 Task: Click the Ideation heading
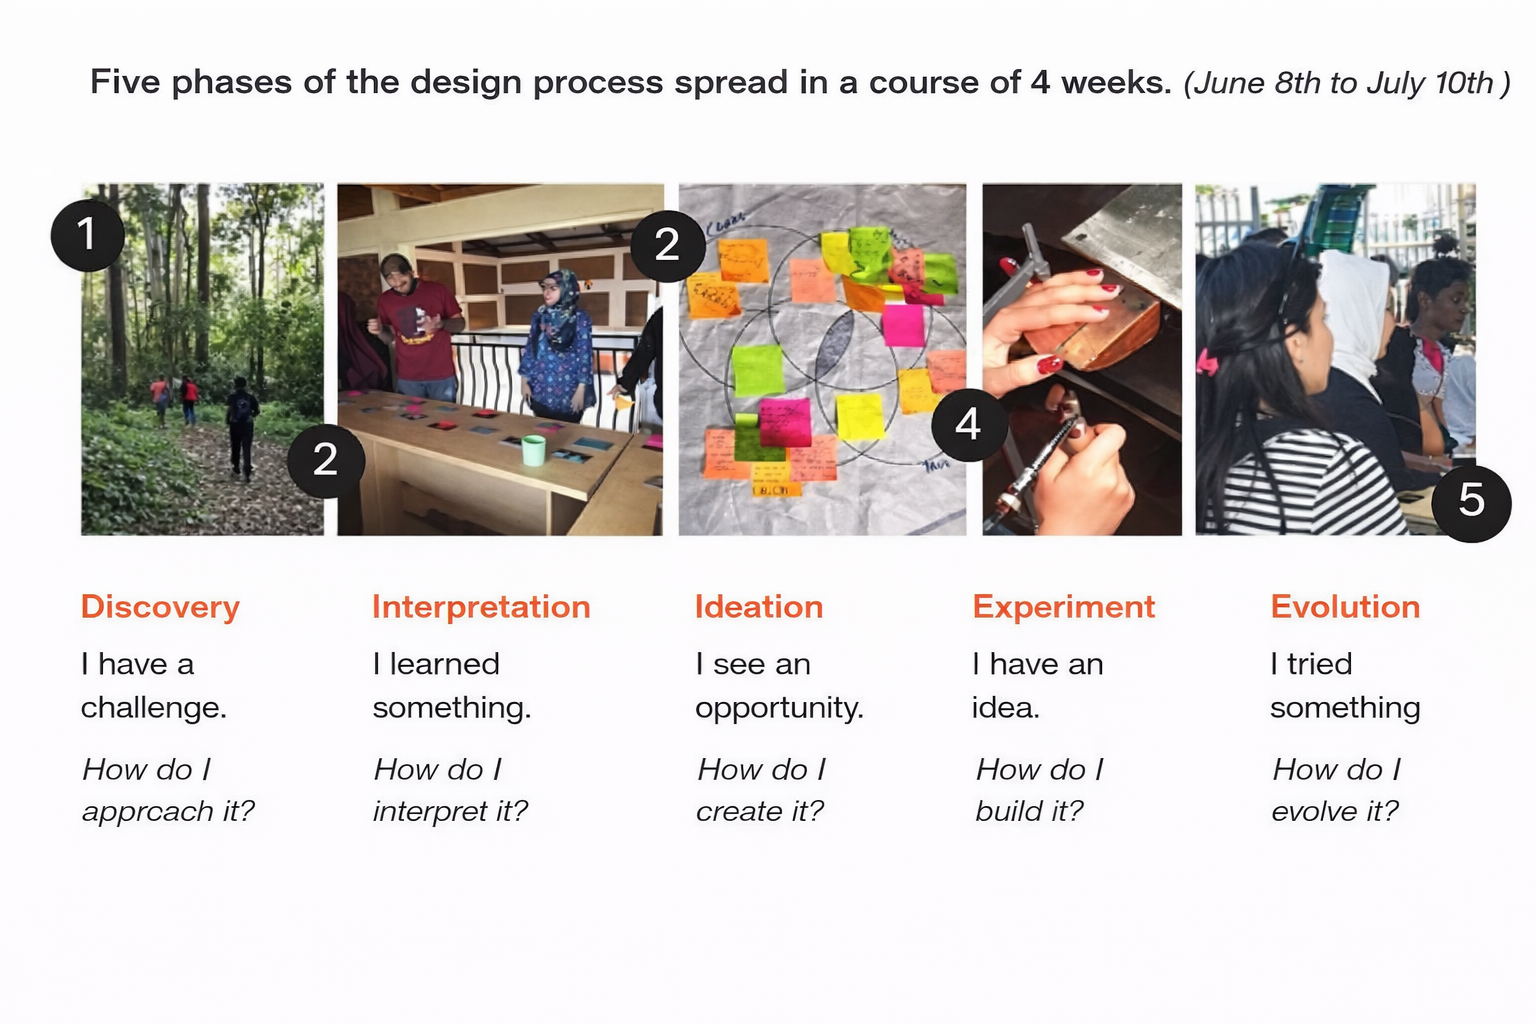pyautogui.click(x=759, y=607)
